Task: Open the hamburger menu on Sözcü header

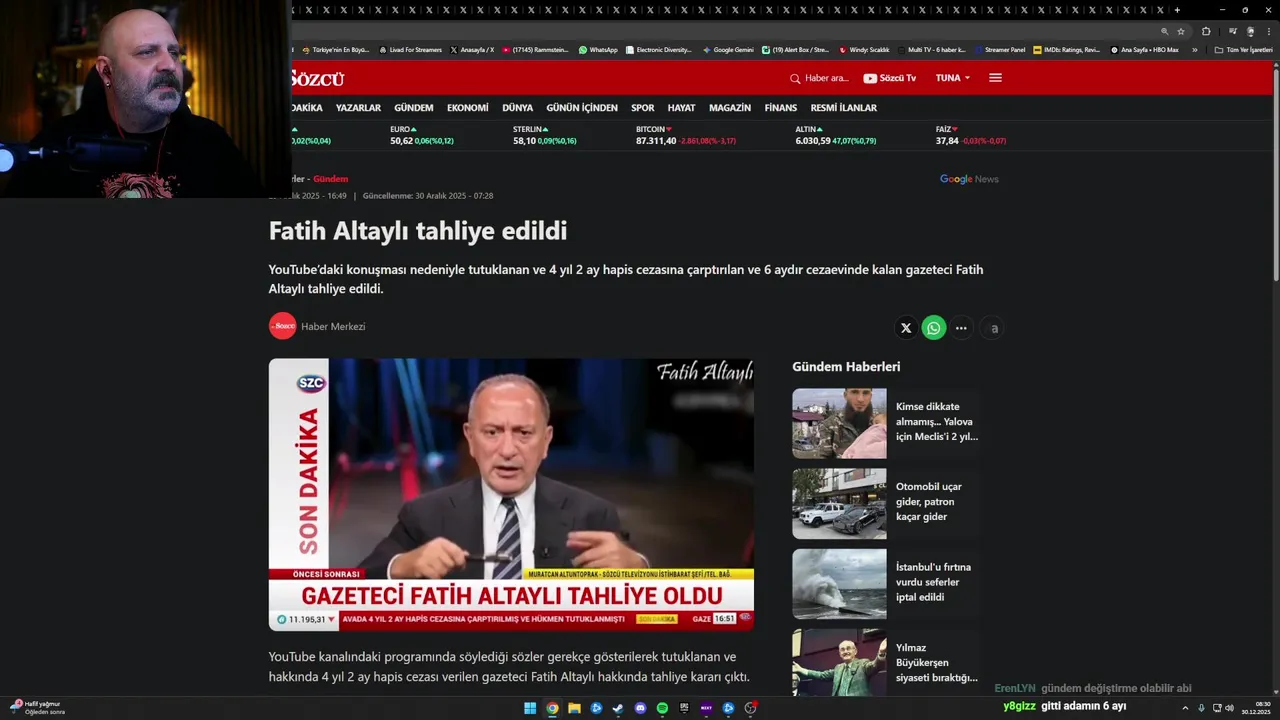Action: [995, 78]
